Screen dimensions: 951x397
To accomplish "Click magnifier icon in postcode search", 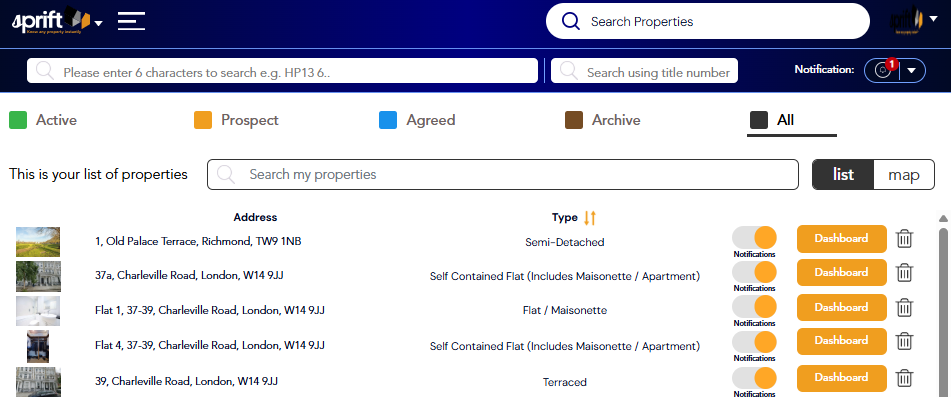I will tap(45, 71).
